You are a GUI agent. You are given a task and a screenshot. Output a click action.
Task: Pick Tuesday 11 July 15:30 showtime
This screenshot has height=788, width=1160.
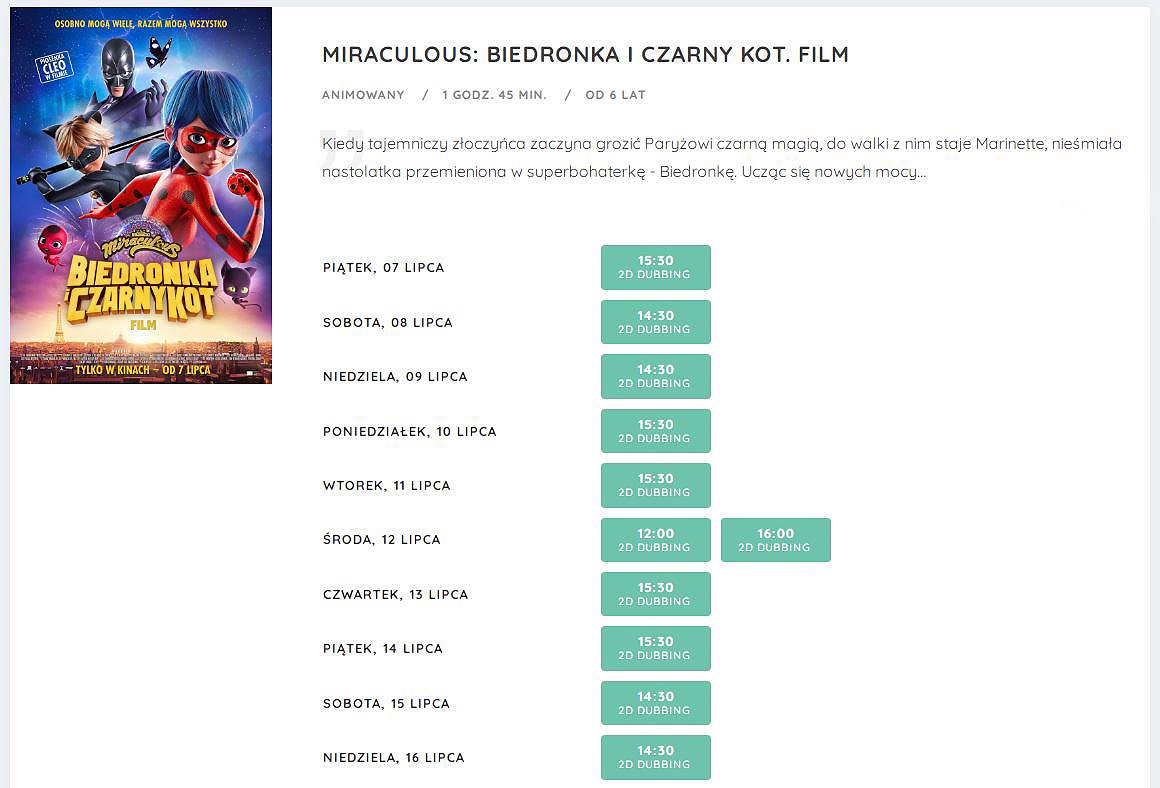coord(655,485)
